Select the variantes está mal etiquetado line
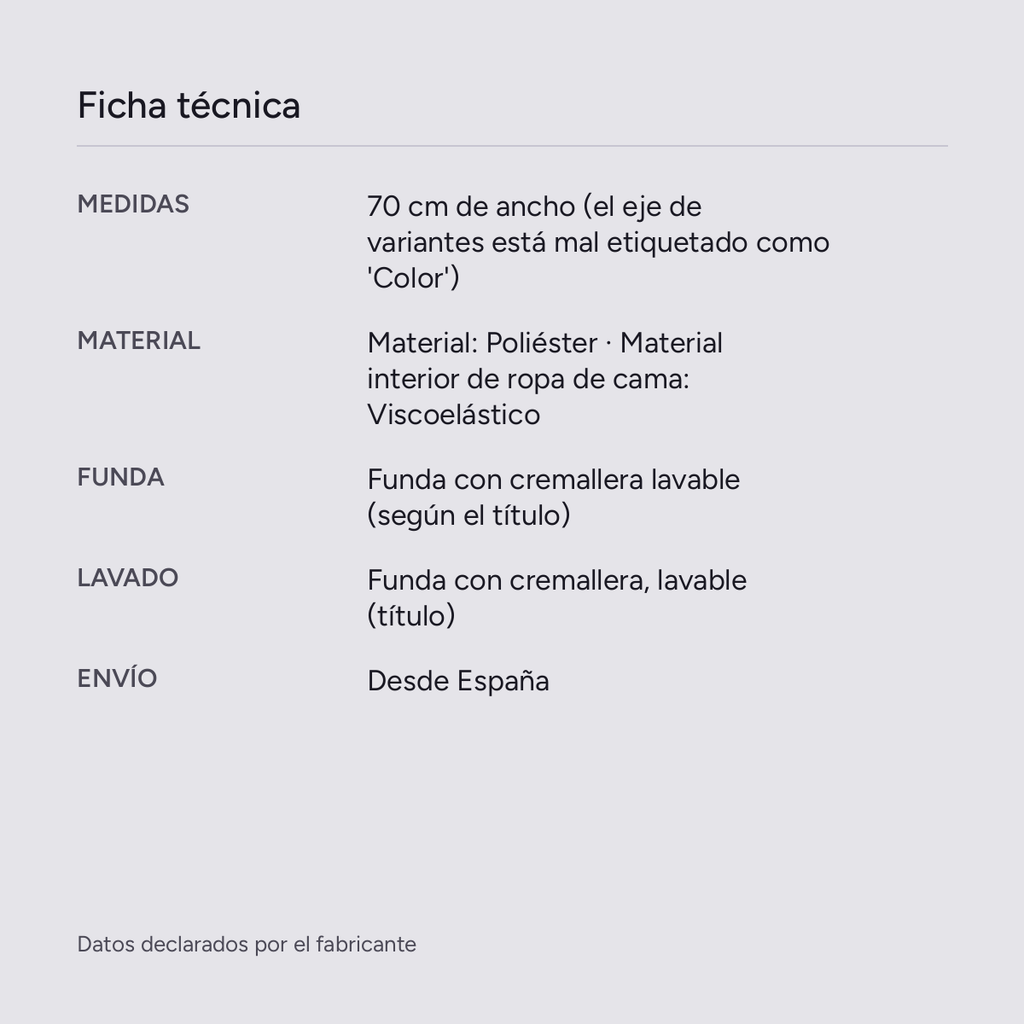The image size is (1024, 1024). (x=598, y=242)
